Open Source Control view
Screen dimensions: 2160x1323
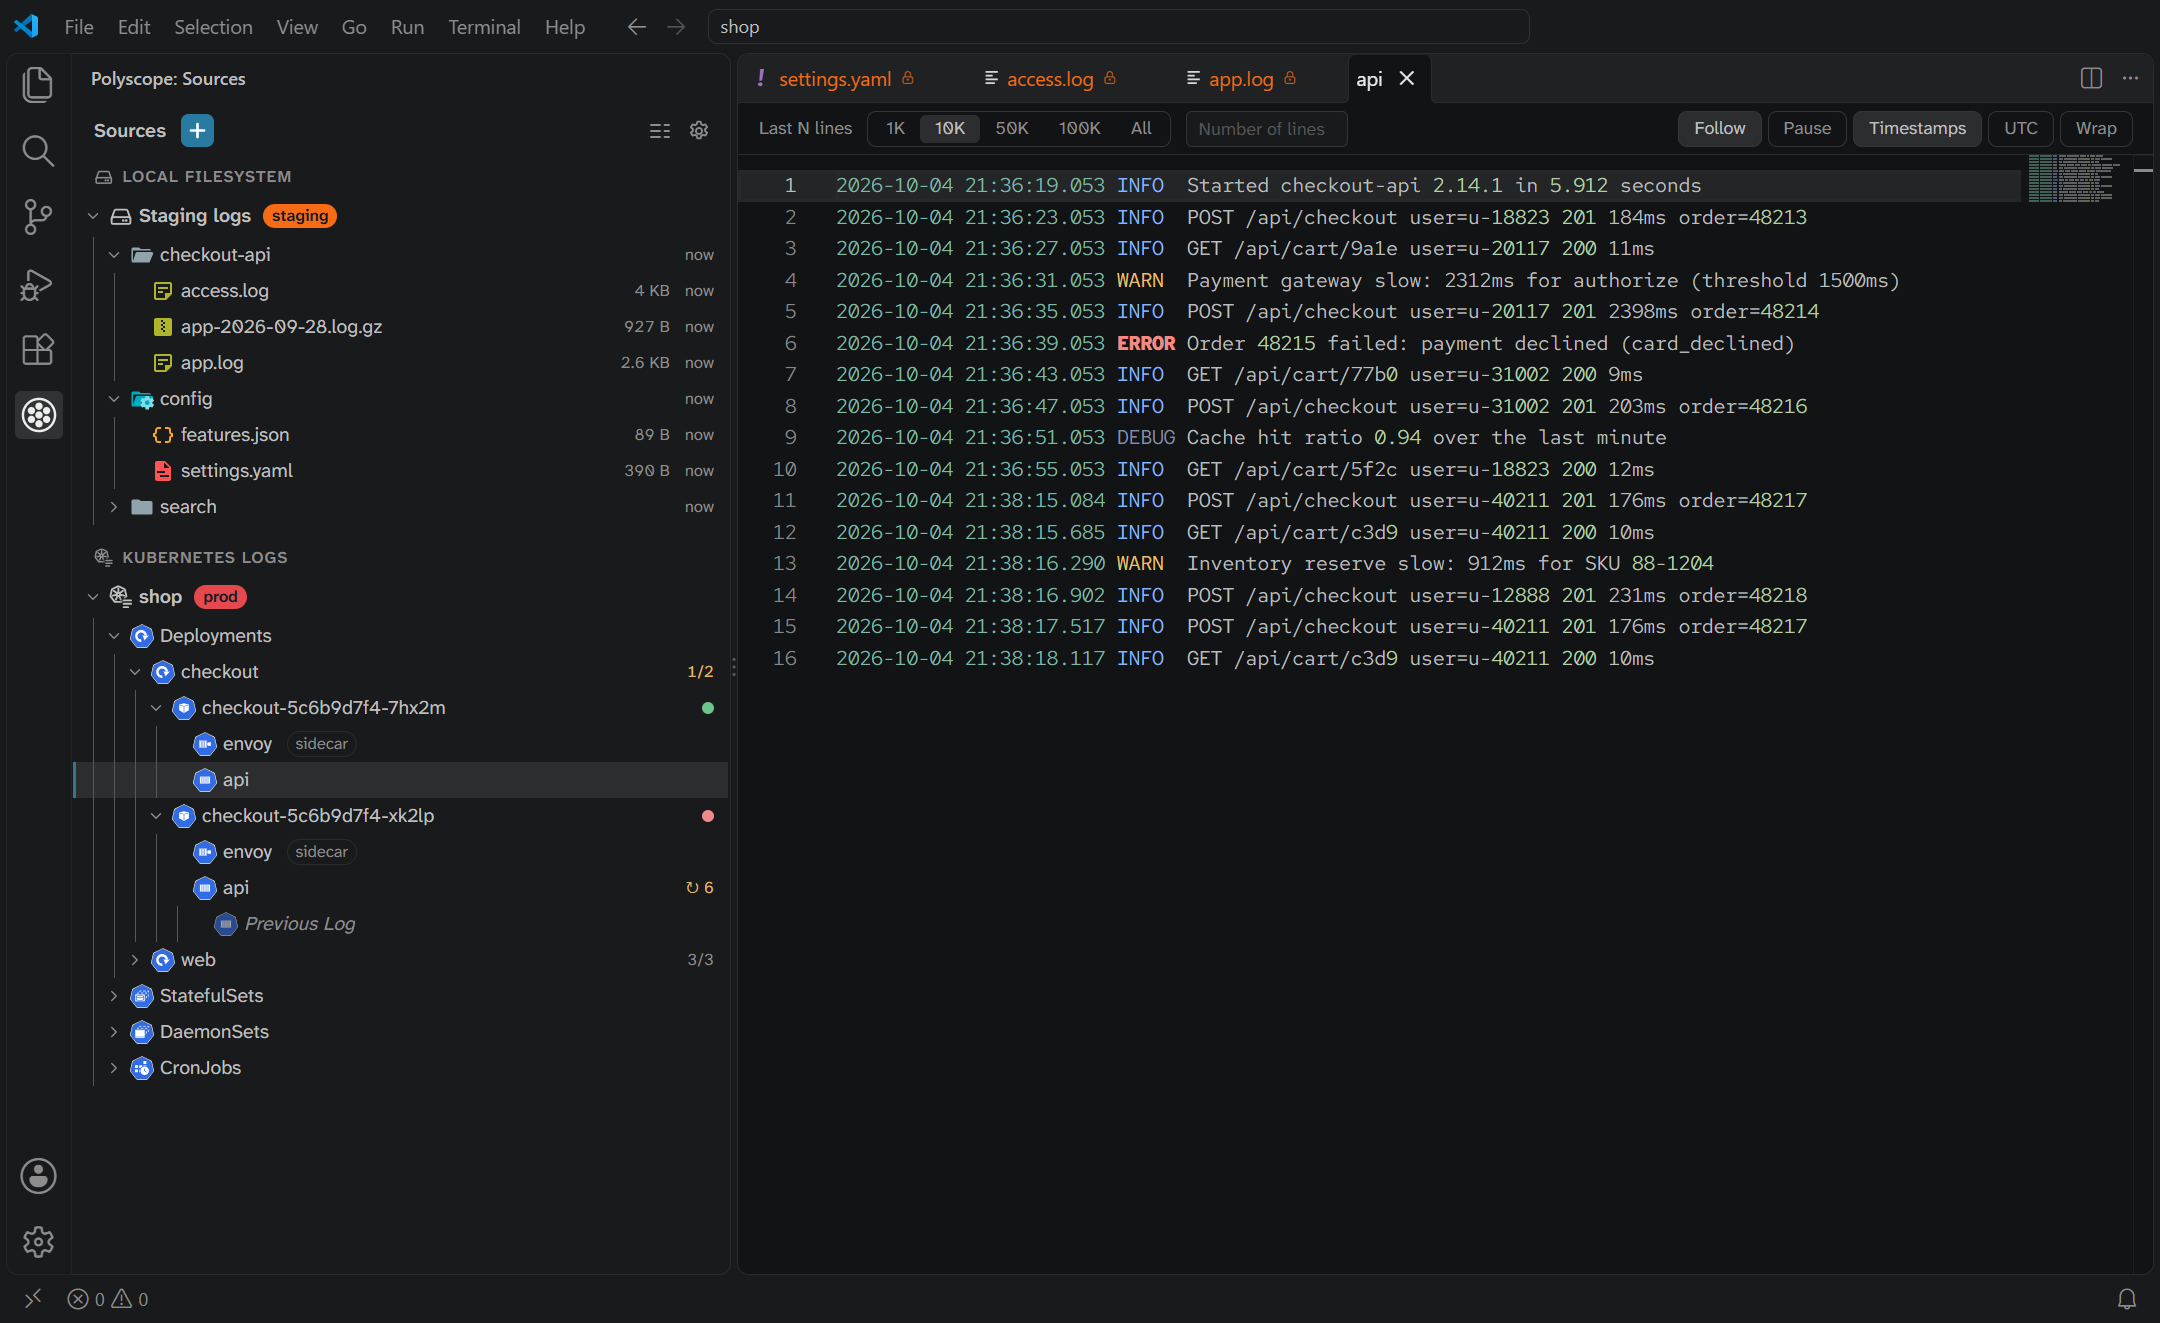pyautogui.click(x=38, y=217)
